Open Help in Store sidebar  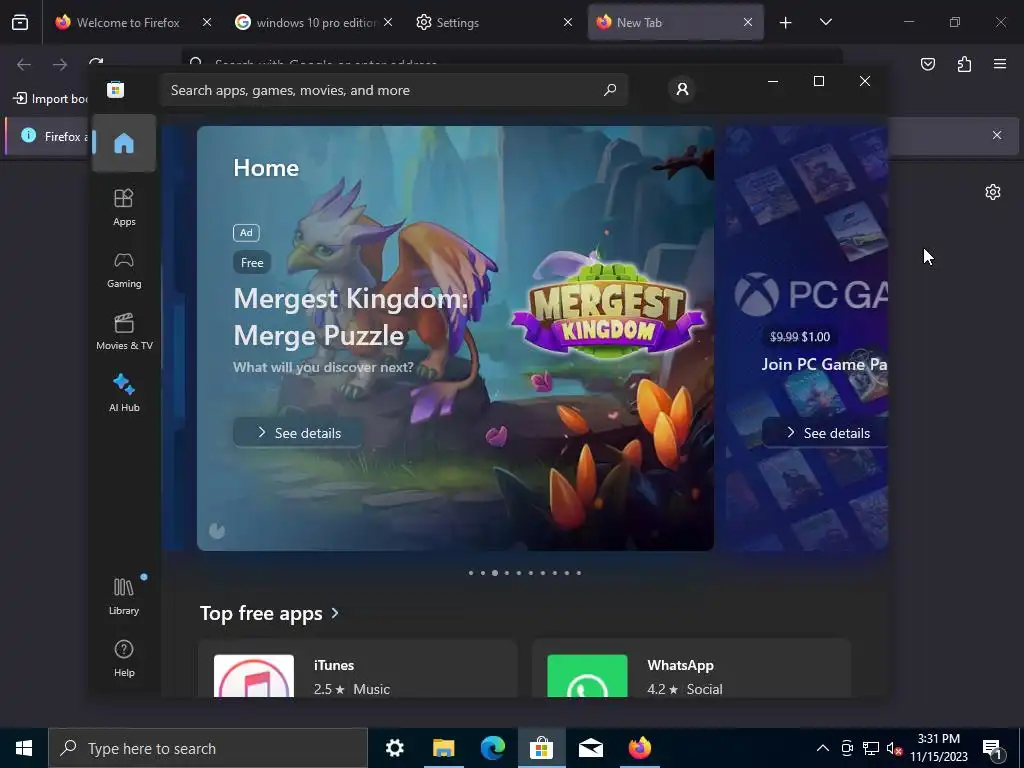tap(124, 658)
